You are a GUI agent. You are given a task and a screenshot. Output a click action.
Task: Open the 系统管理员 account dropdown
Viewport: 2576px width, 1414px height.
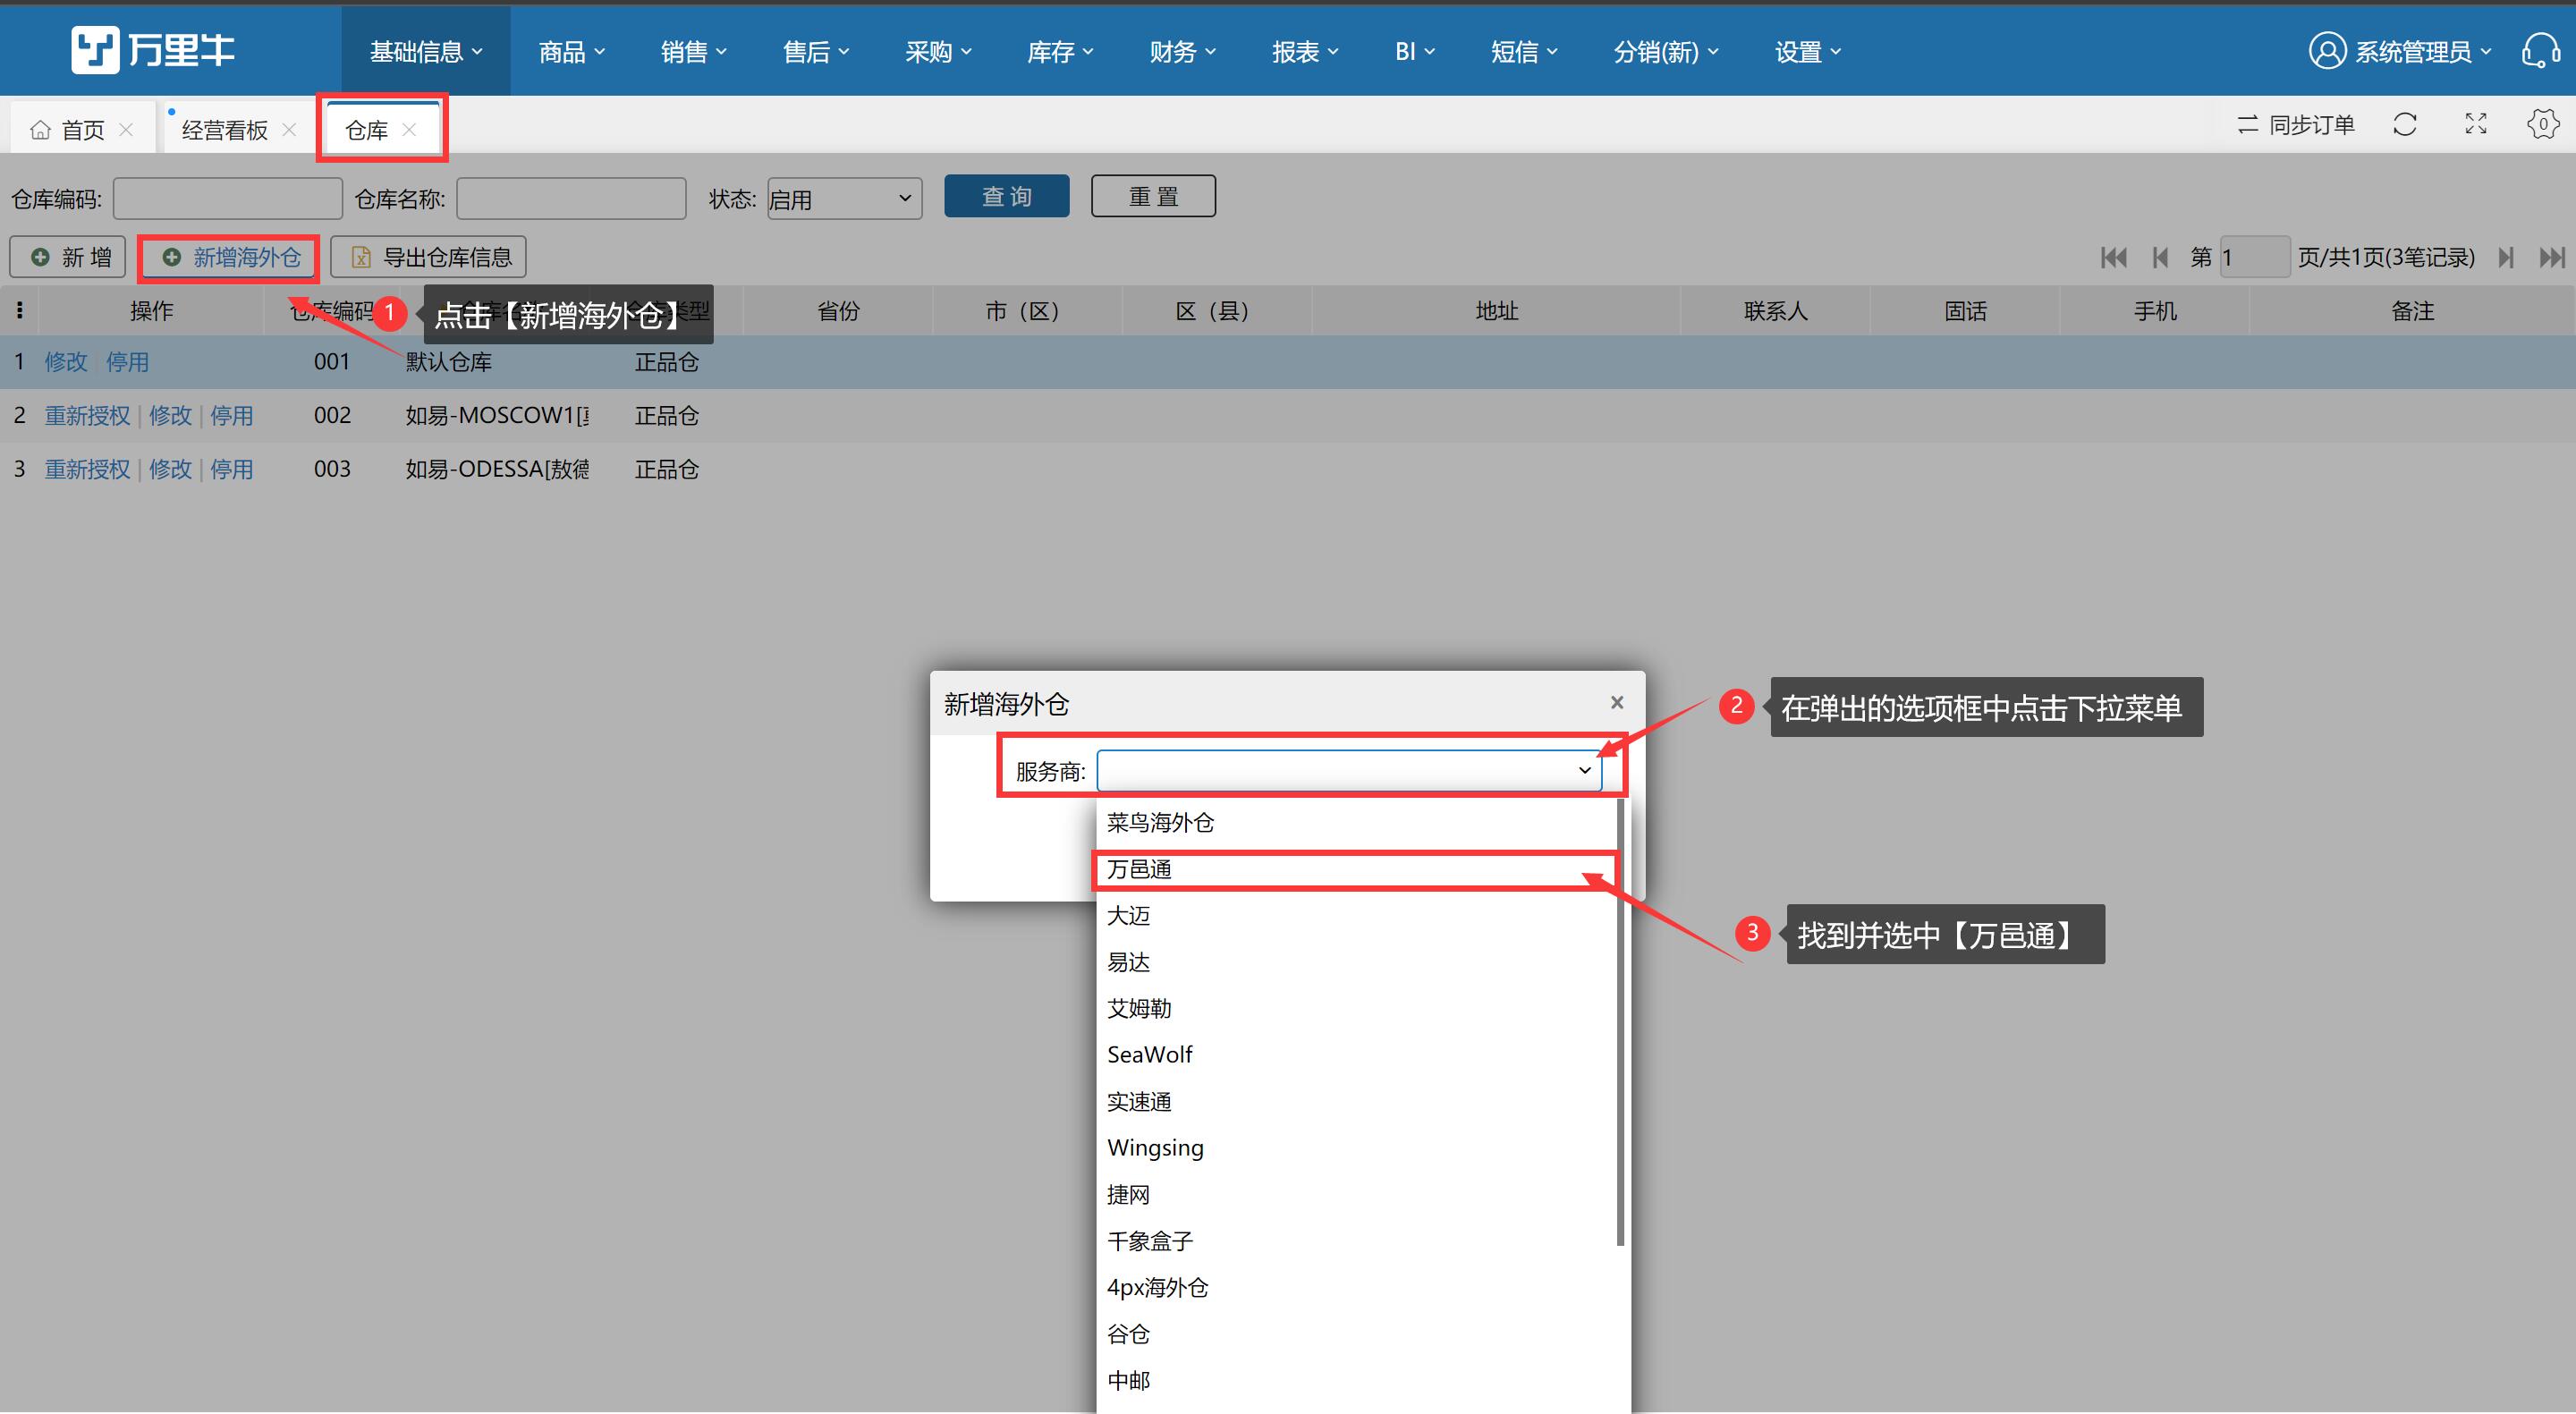click(2423, 52)
